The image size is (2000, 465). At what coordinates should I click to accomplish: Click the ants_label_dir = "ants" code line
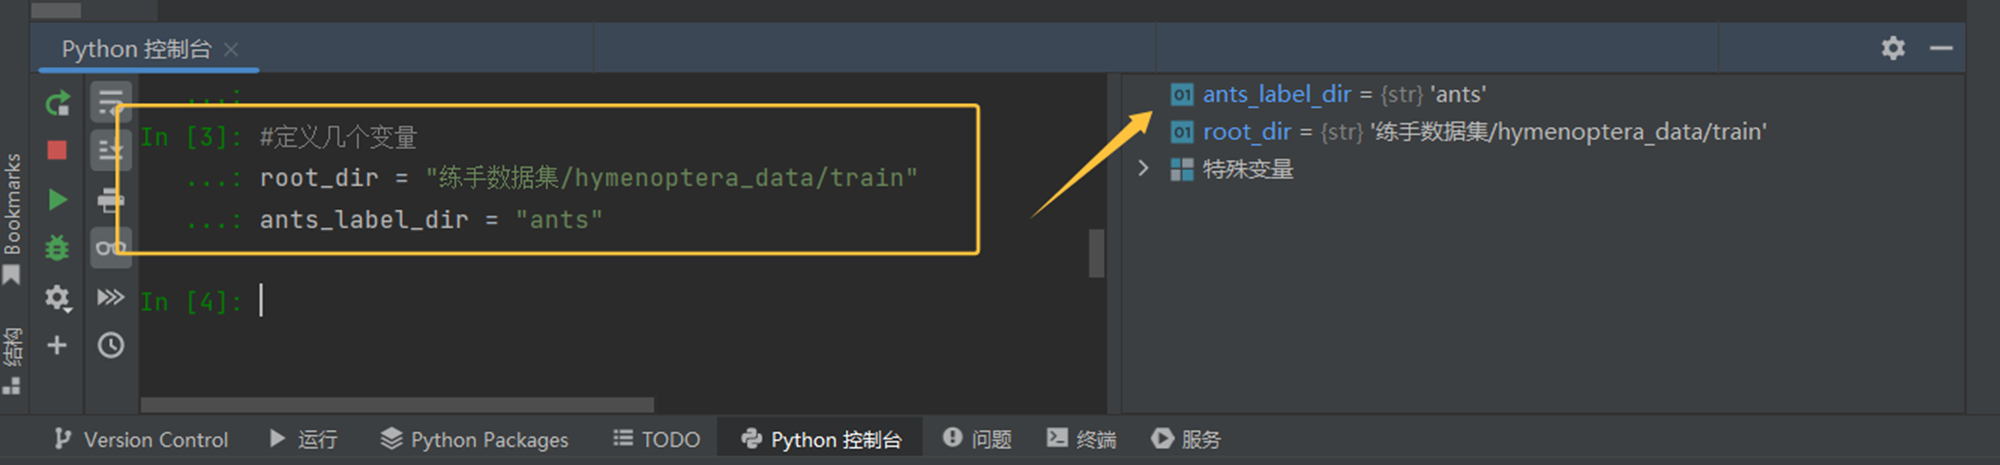point(431,220)
